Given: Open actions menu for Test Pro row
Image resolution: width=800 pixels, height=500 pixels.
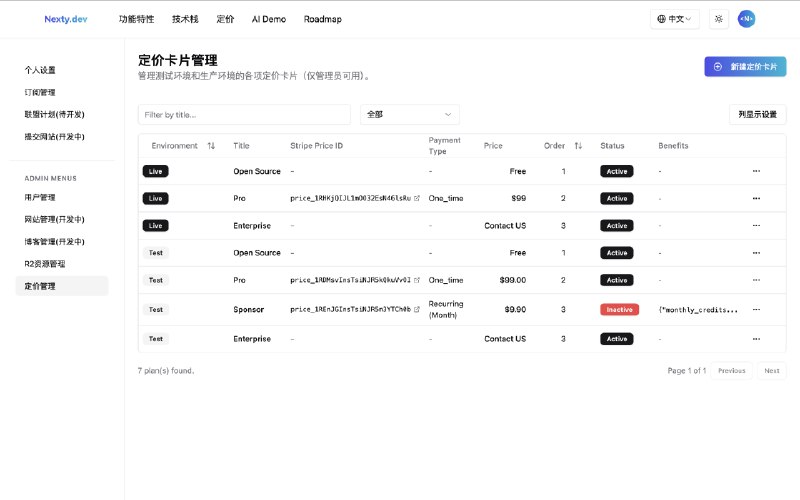Looking at the screenshot, I should [756, 280].
